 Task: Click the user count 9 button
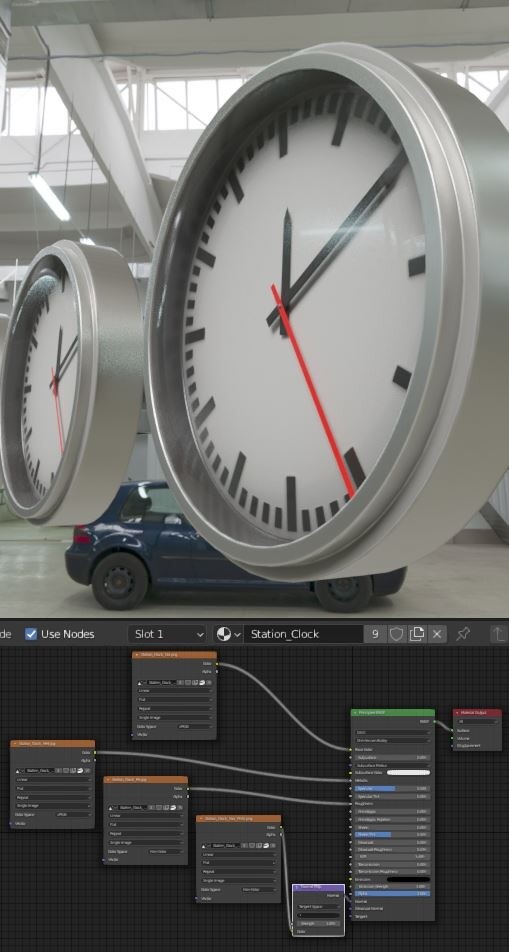[375, 634]
